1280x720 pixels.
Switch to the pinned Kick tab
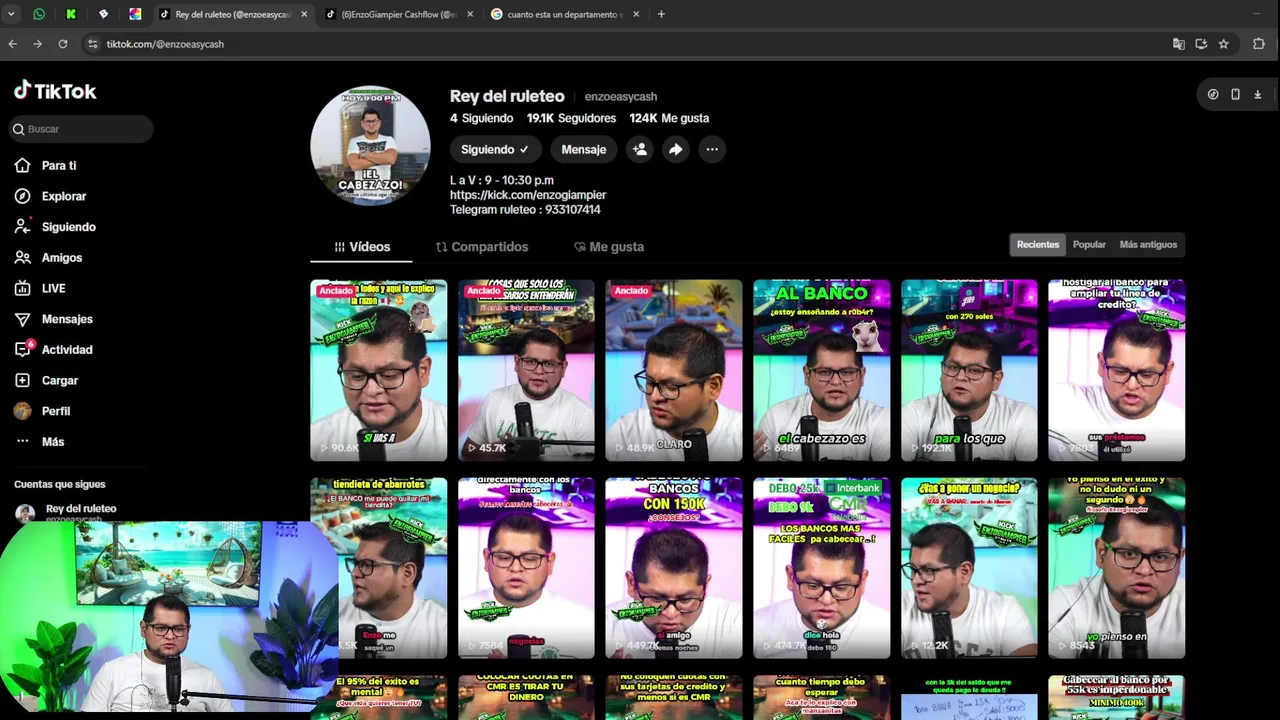(71, 14)
